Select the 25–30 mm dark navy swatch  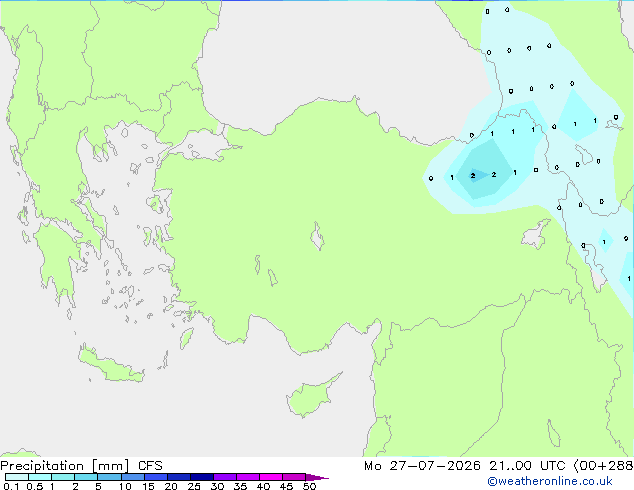202,477
